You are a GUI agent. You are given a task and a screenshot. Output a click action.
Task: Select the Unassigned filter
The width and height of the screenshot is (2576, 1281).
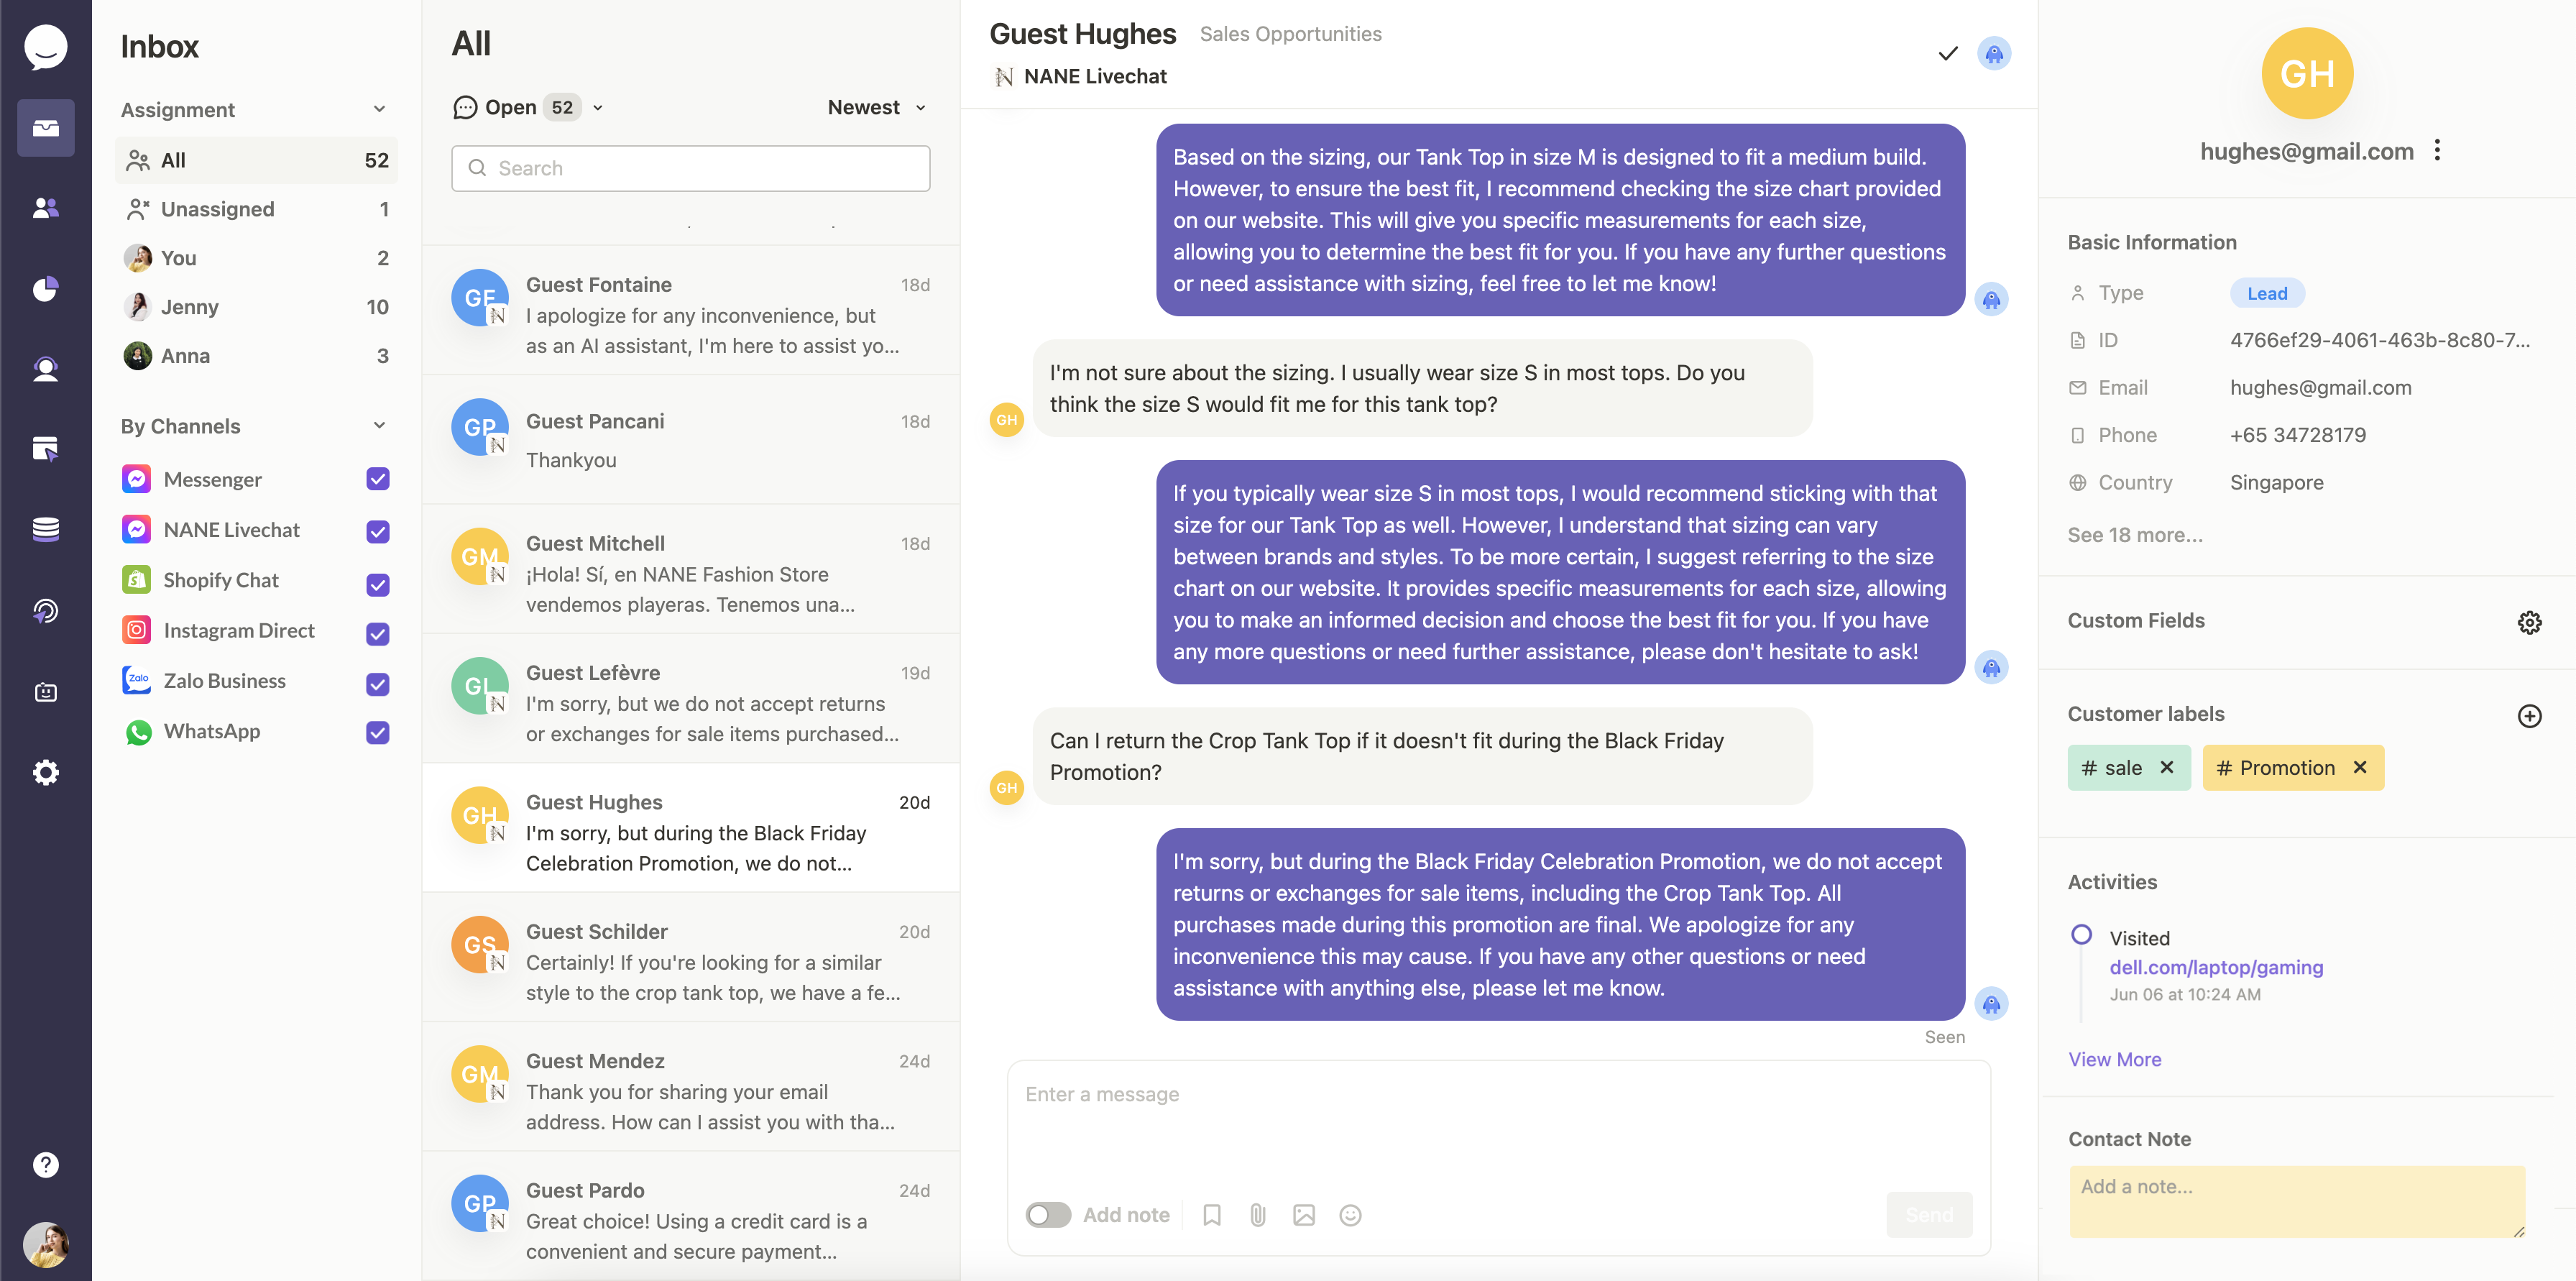256,209
